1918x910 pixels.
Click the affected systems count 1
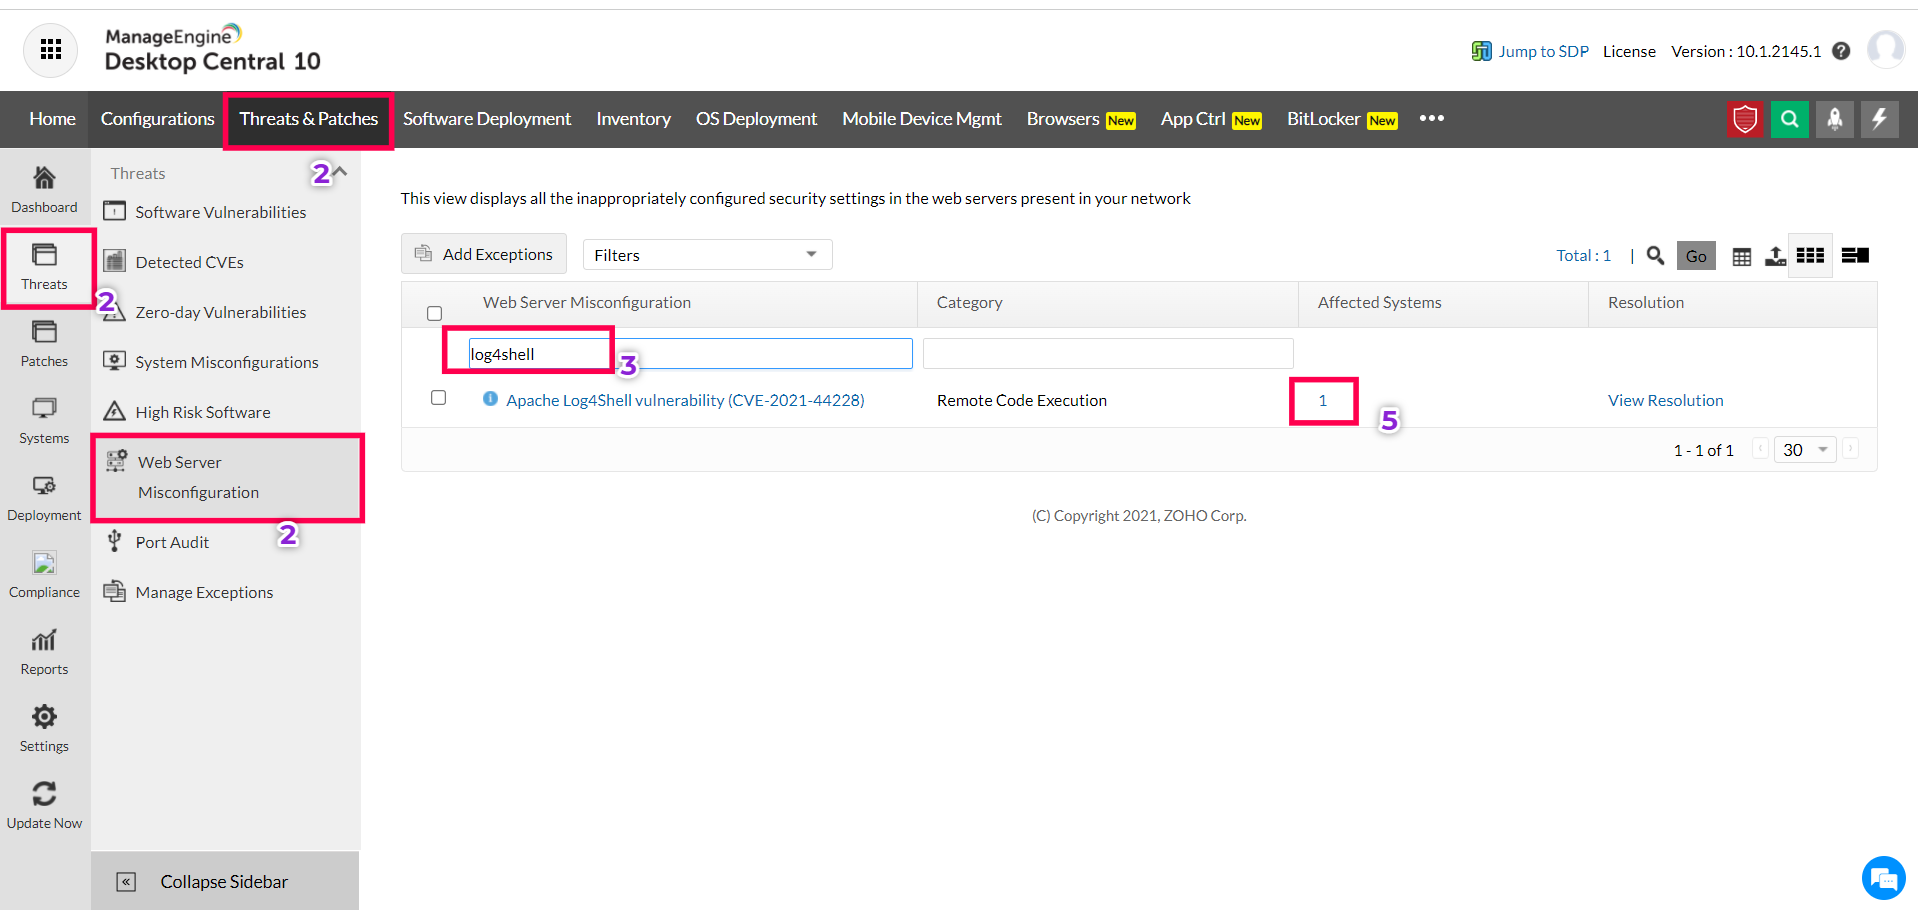(x=1322, y=400)
